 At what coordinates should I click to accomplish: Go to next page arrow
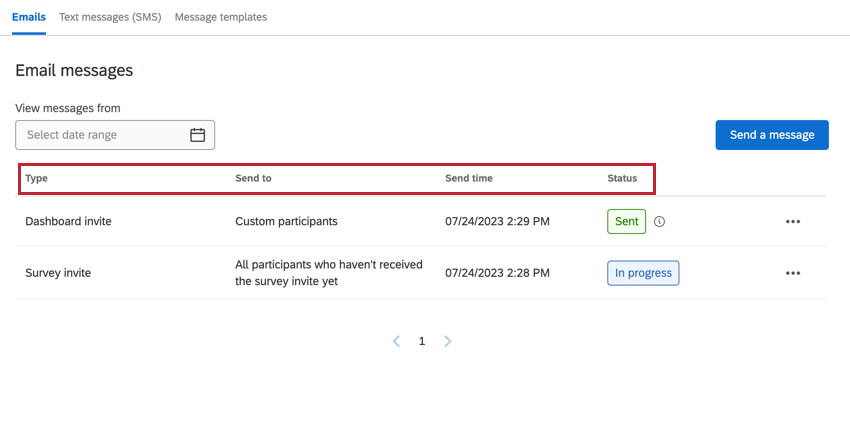click(x=447, y=341)
